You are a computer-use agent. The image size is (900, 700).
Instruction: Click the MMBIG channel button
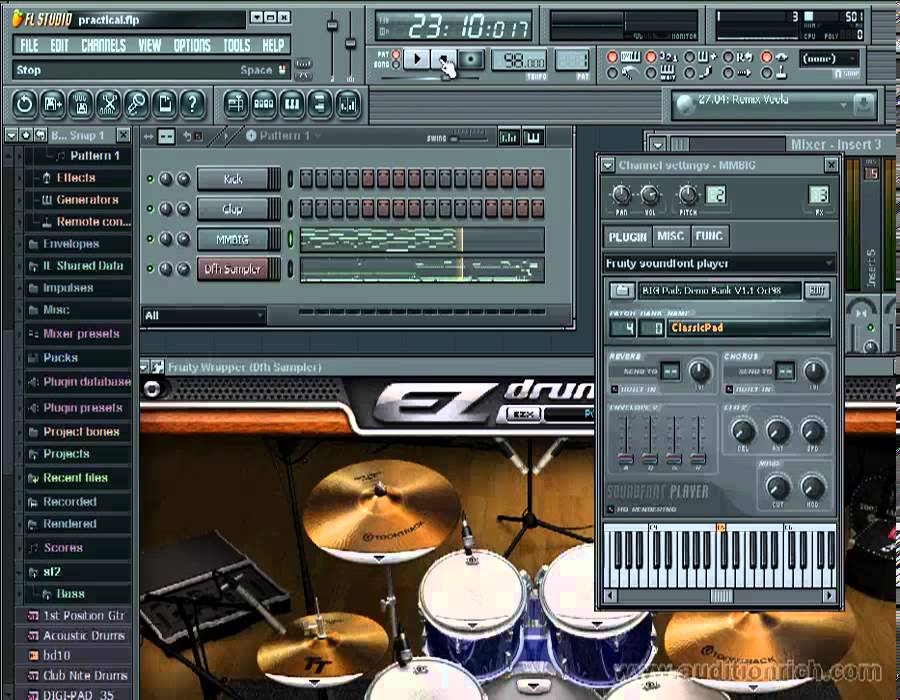(233, 239)
